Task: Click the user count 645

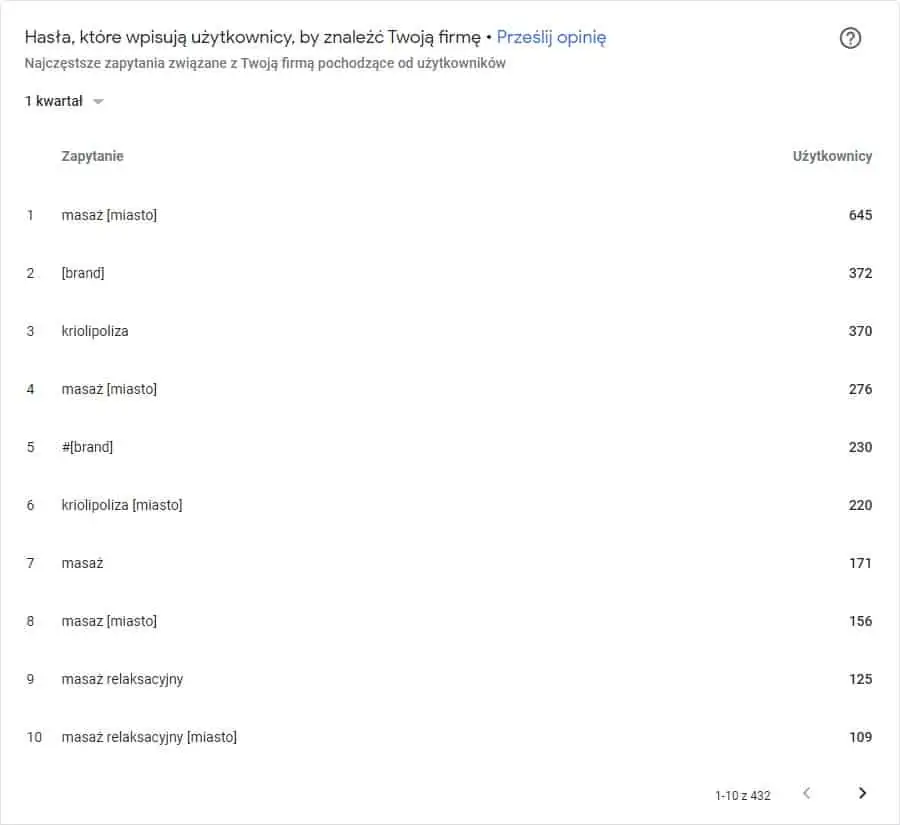Action: pos(860,215)
